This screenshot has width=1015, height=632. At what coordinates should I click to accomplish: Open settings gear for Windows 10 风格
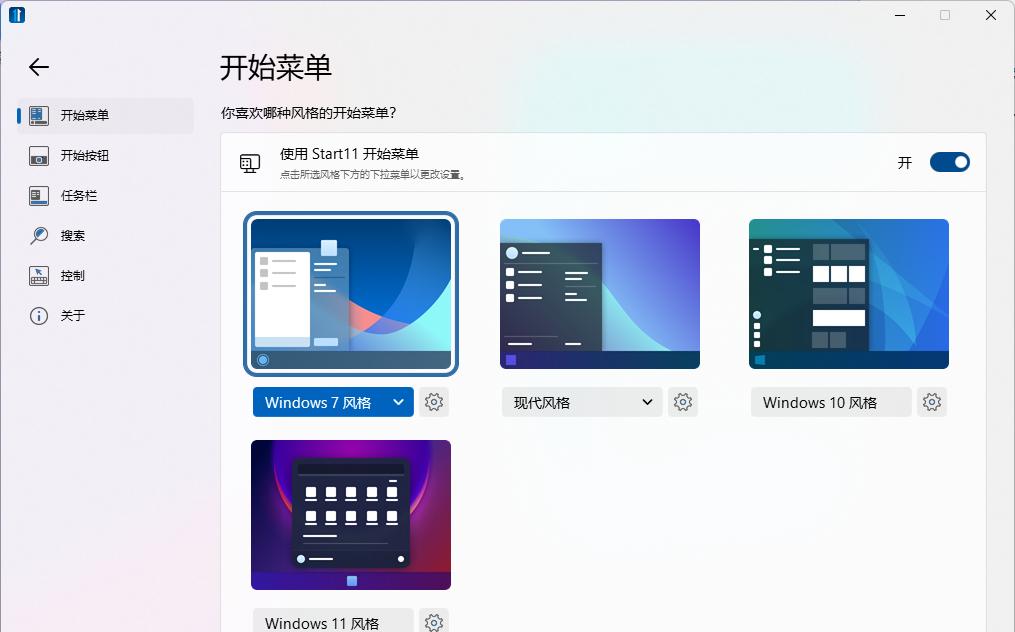932,402
